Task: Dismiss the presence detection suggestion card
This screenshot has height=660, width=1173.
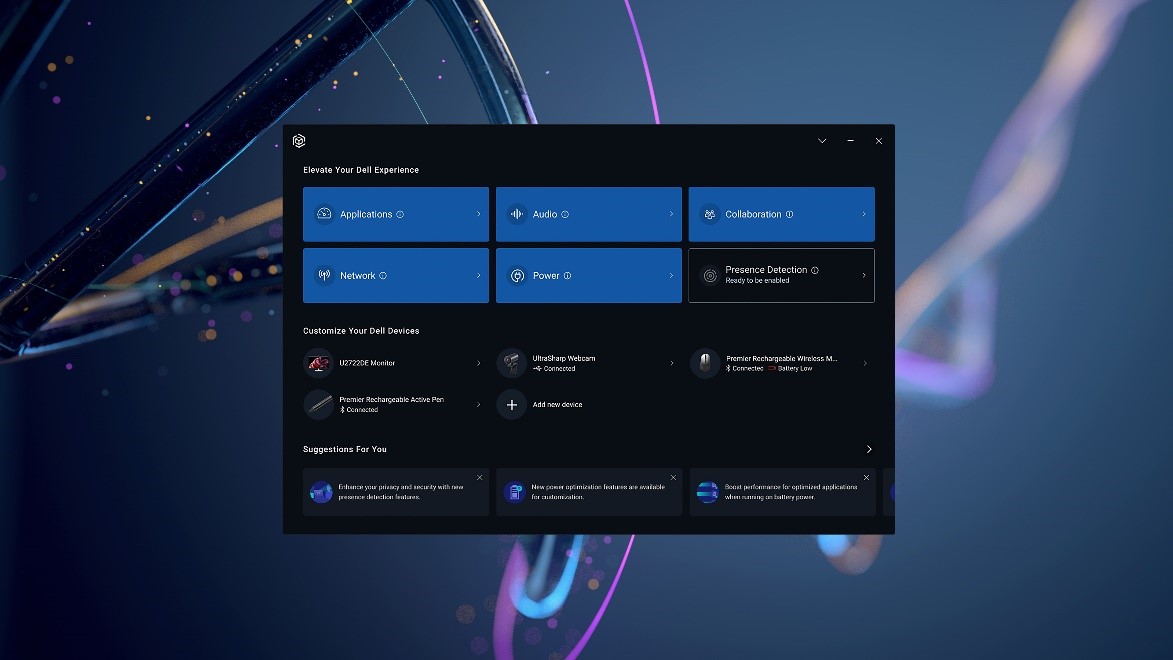Action: pos(479,478)
